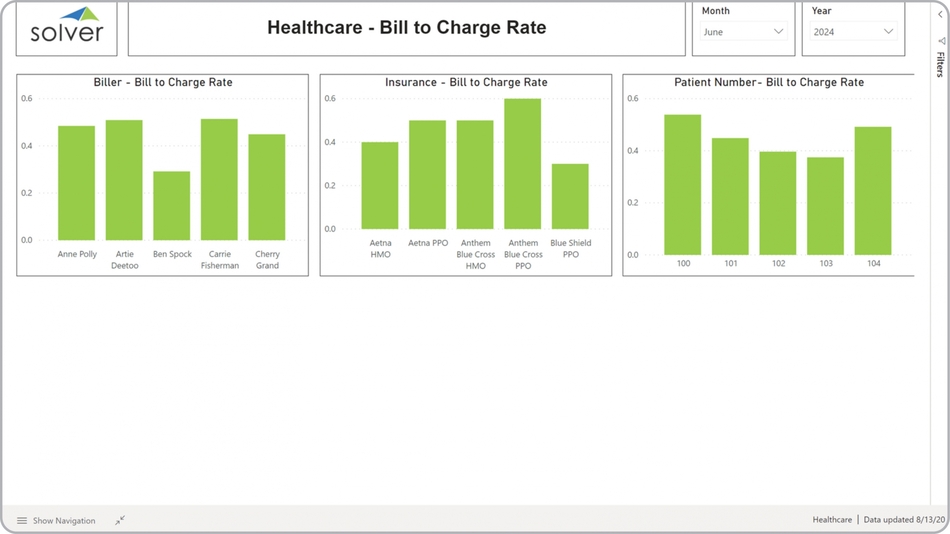The height and width of the screenshot is (534, 950).
Task: Click the Healthcare - Bill to Charge Rate heading
Action: click(406, 28)
